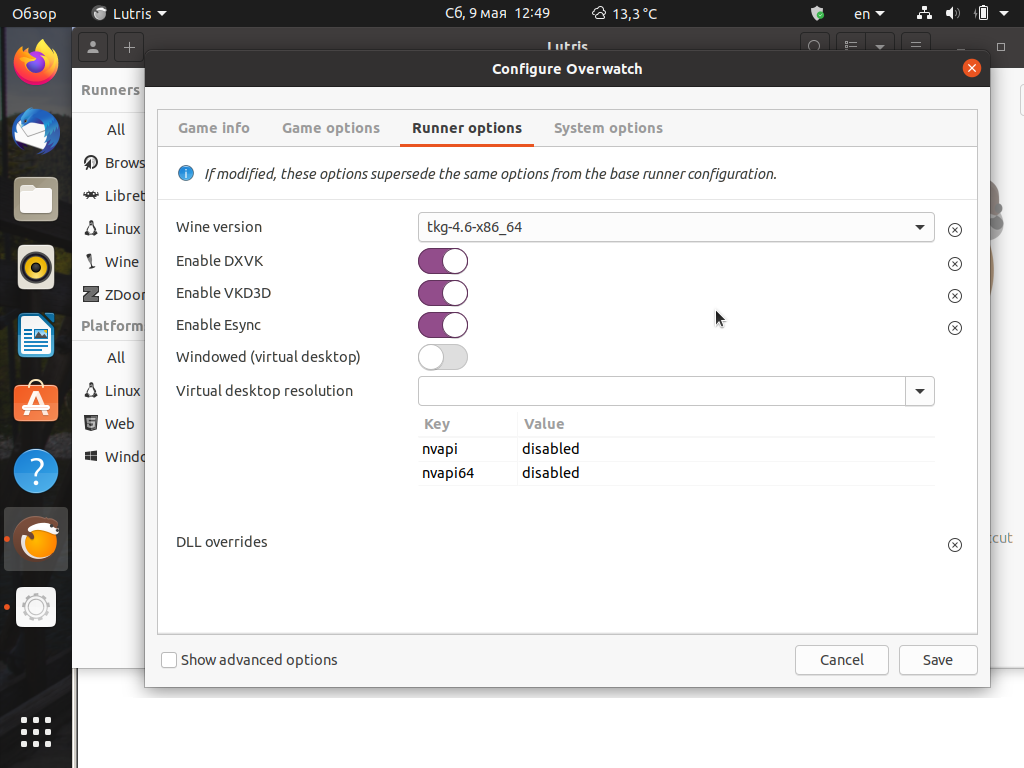Image resolution: width=1024 pixels, height=768 pixels.
Task: Click the volume icon in top bar
Action: point(953,13)
